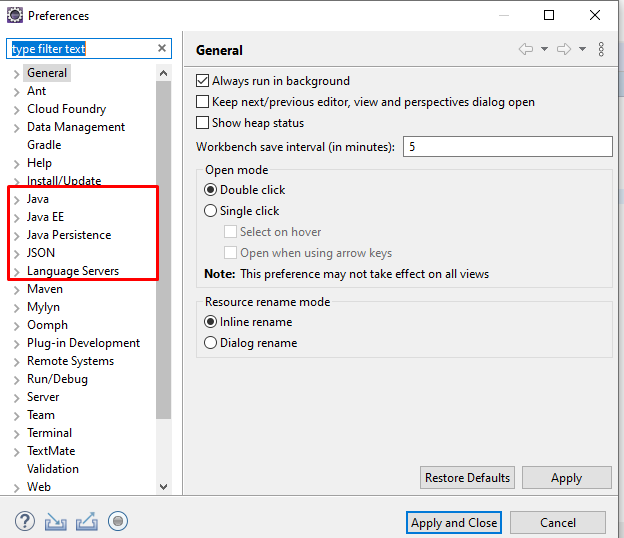Viewport: 624px width, 538px height.
Task: Click the import preferences icon
Action: point(55,522)
